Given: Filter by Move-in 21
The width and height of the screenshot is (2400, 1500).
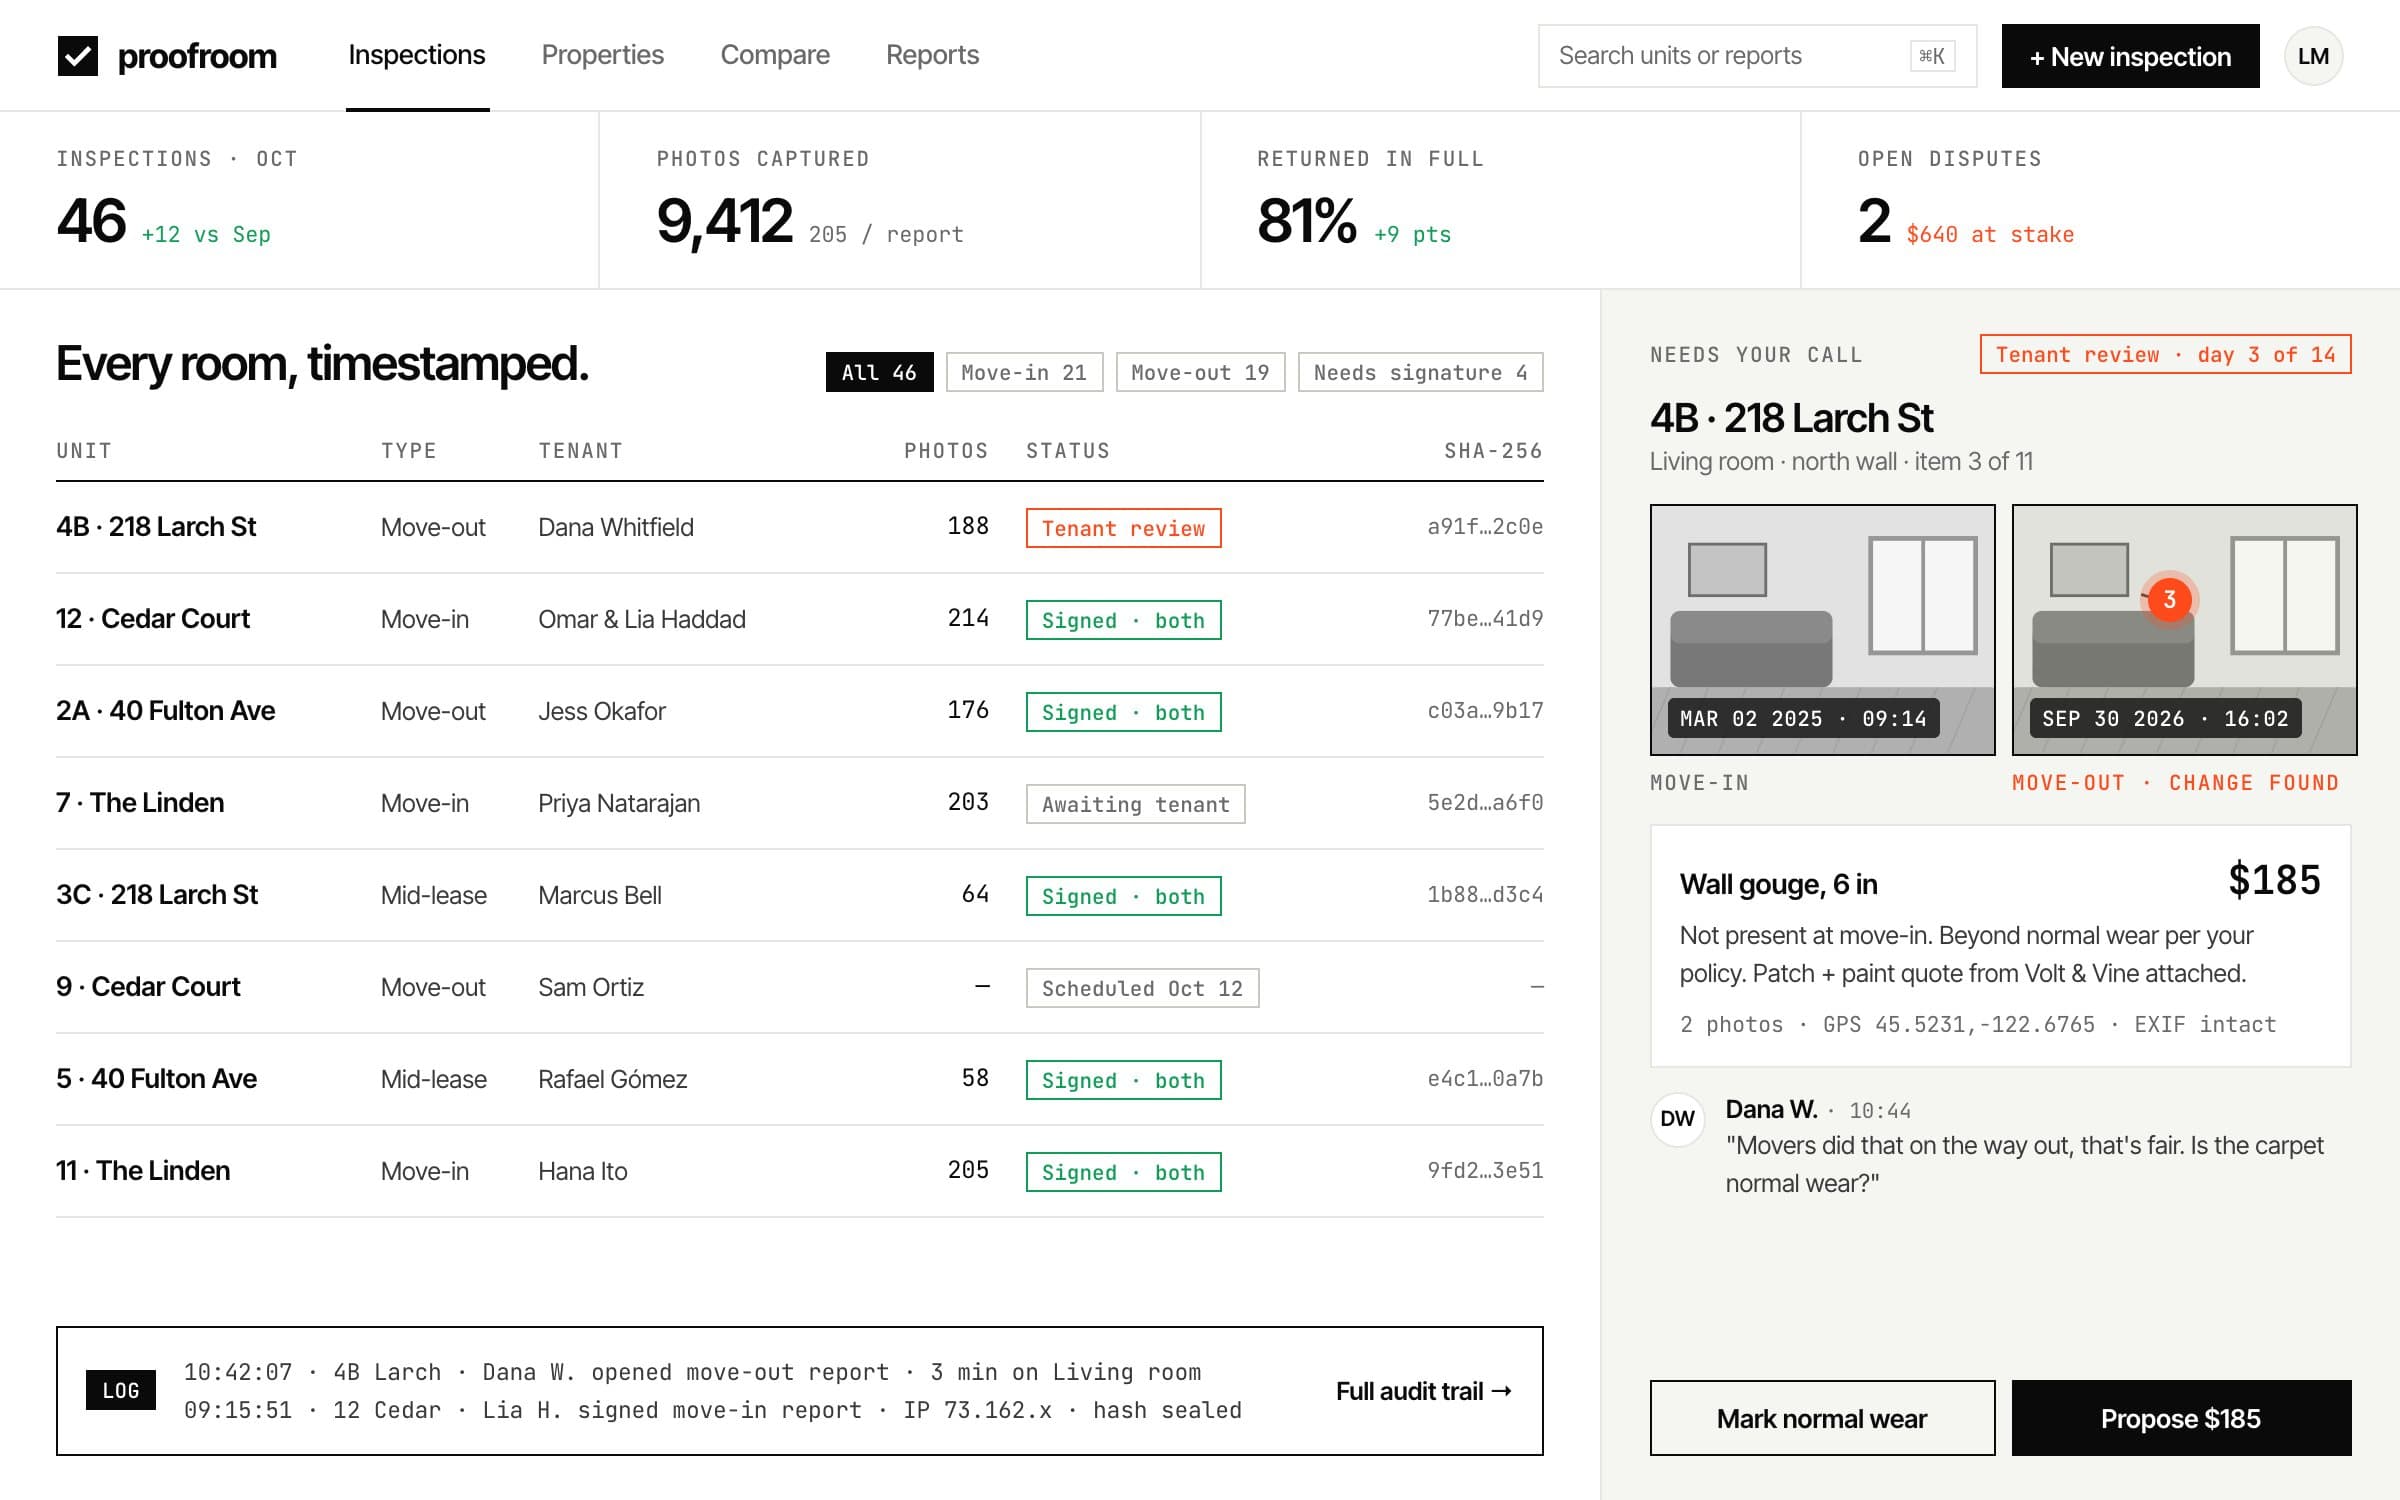Looking at the screenshot, I should point(1024,372).
